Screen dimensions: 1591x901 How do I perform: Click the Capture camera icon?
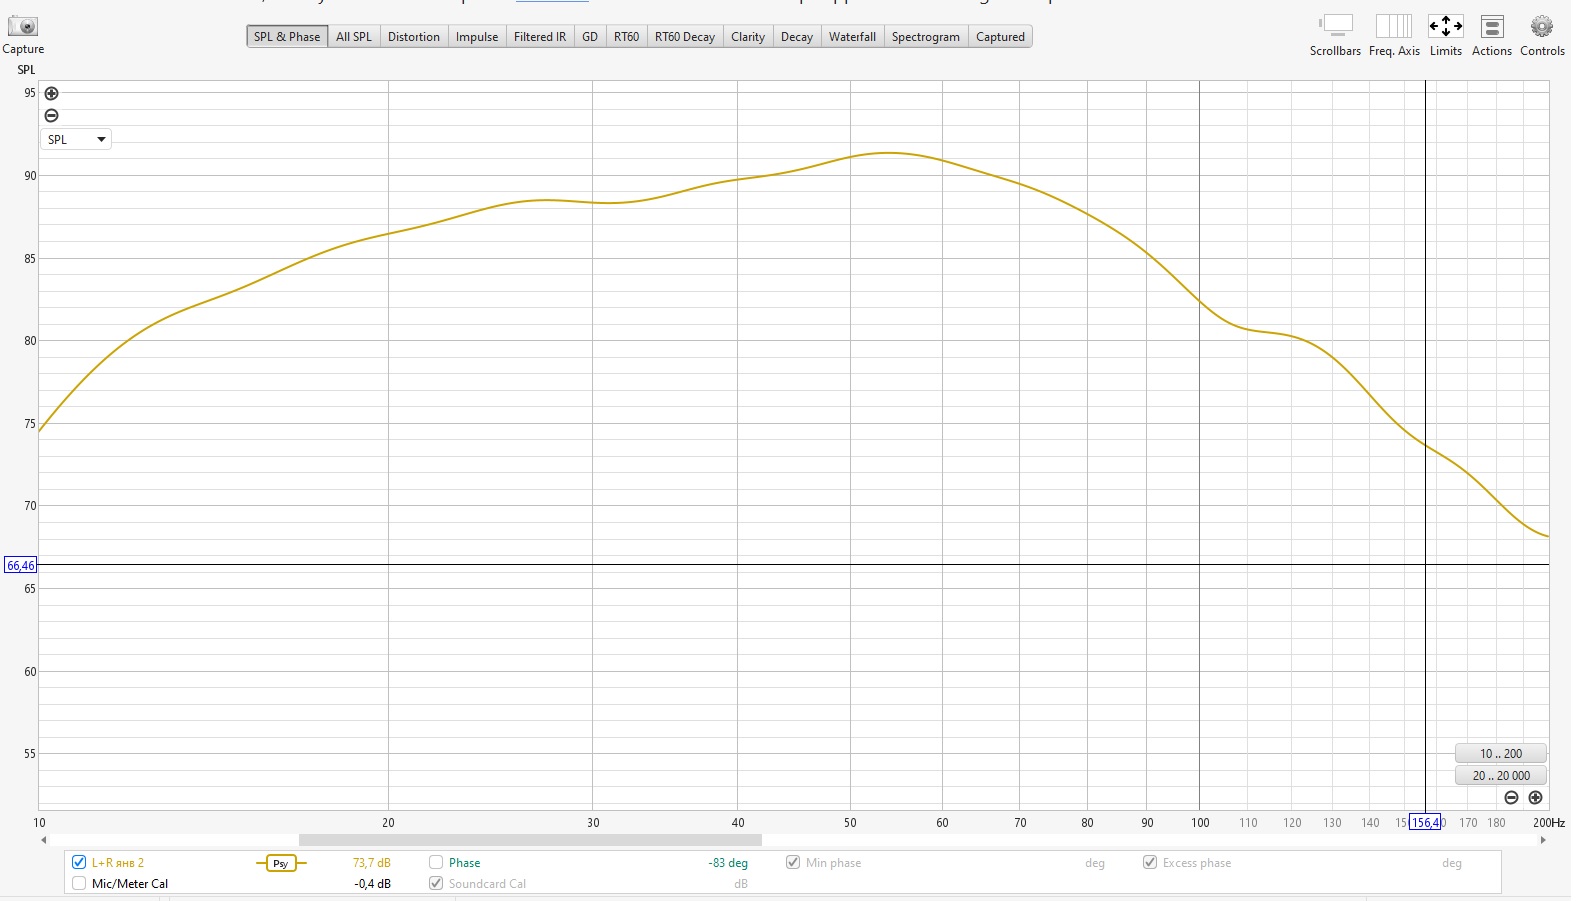coord(22,26)
